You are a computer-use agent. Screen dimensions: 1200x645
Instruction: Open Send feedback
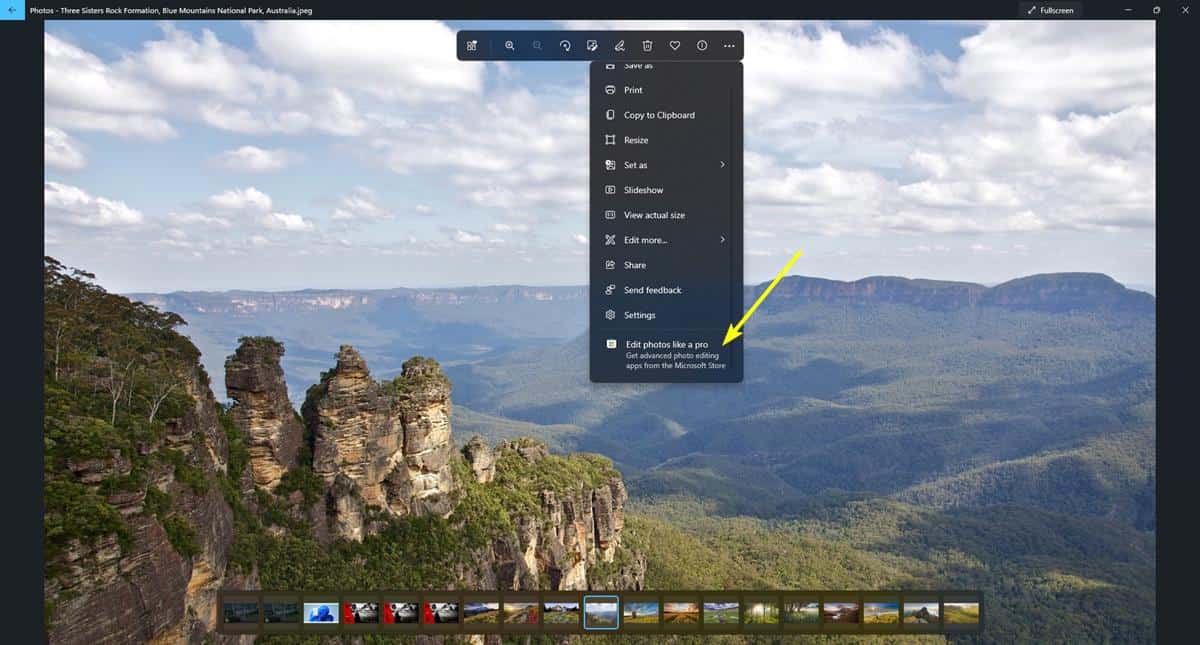click(666, 290)
